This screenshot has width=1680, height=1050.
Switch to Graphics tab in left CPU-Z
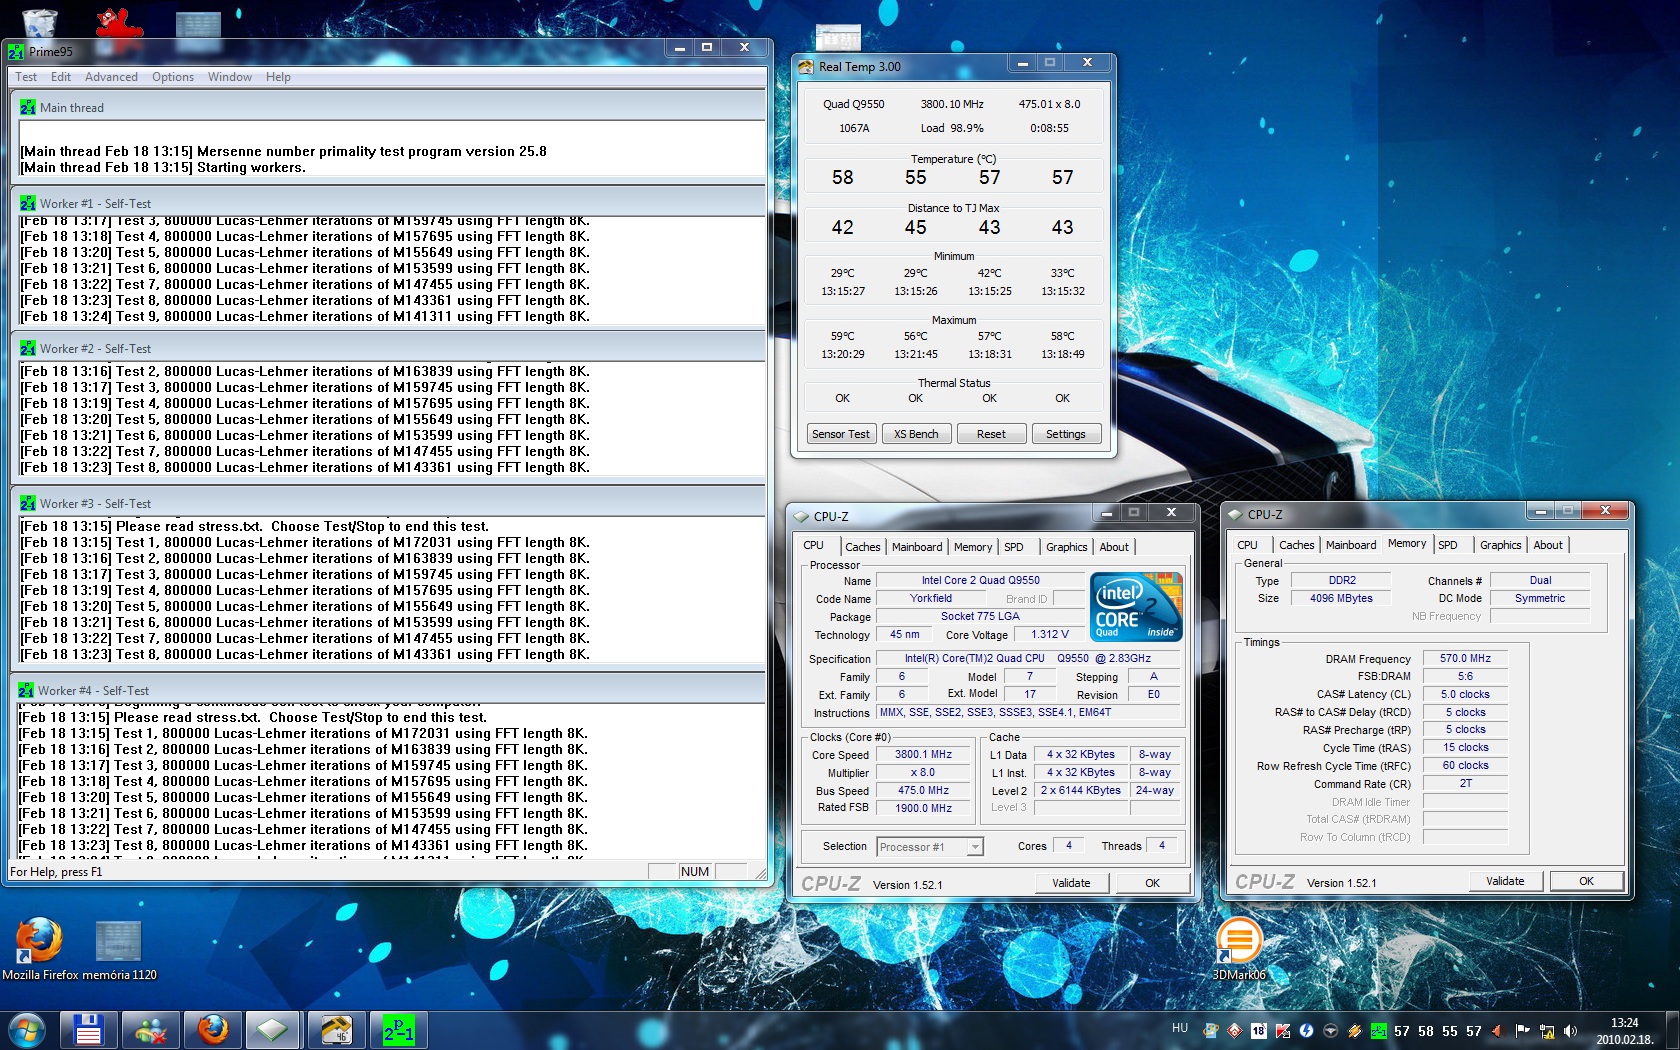1066,547
